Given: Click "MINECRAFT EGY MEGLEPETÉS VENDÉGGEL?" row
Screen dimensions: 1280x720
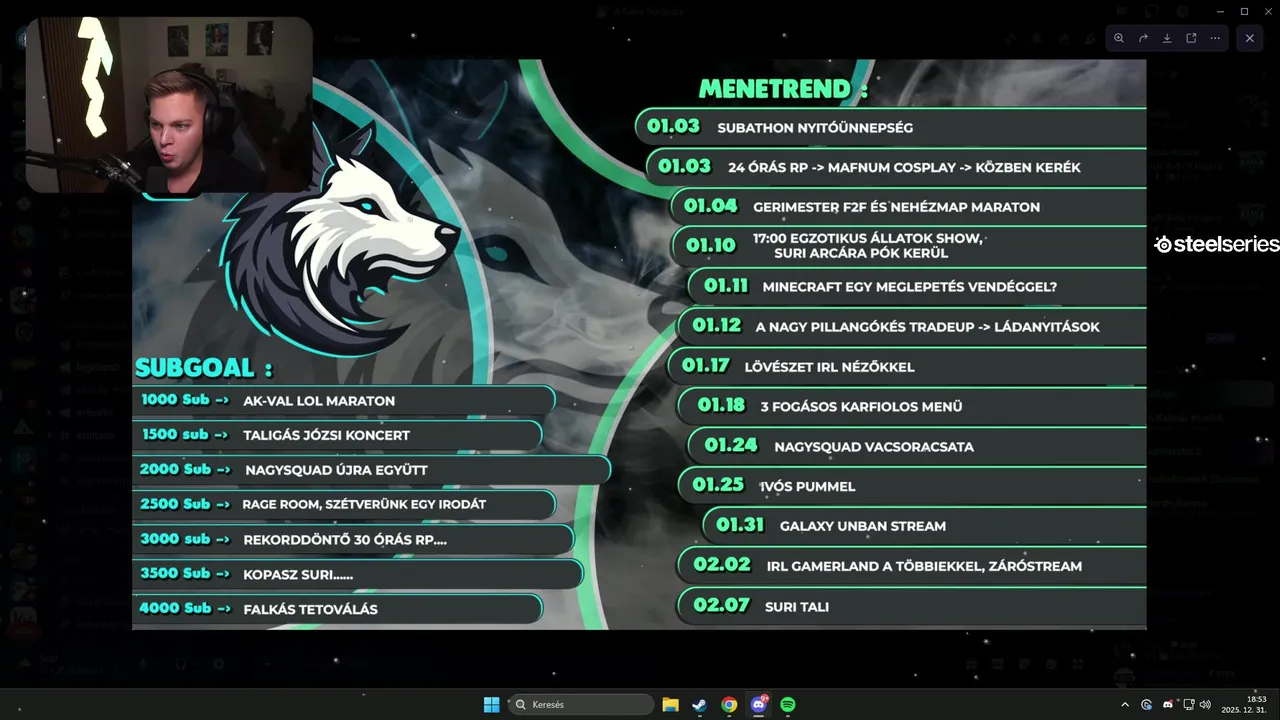Looking at the screenshot, I should coord(918,287).
